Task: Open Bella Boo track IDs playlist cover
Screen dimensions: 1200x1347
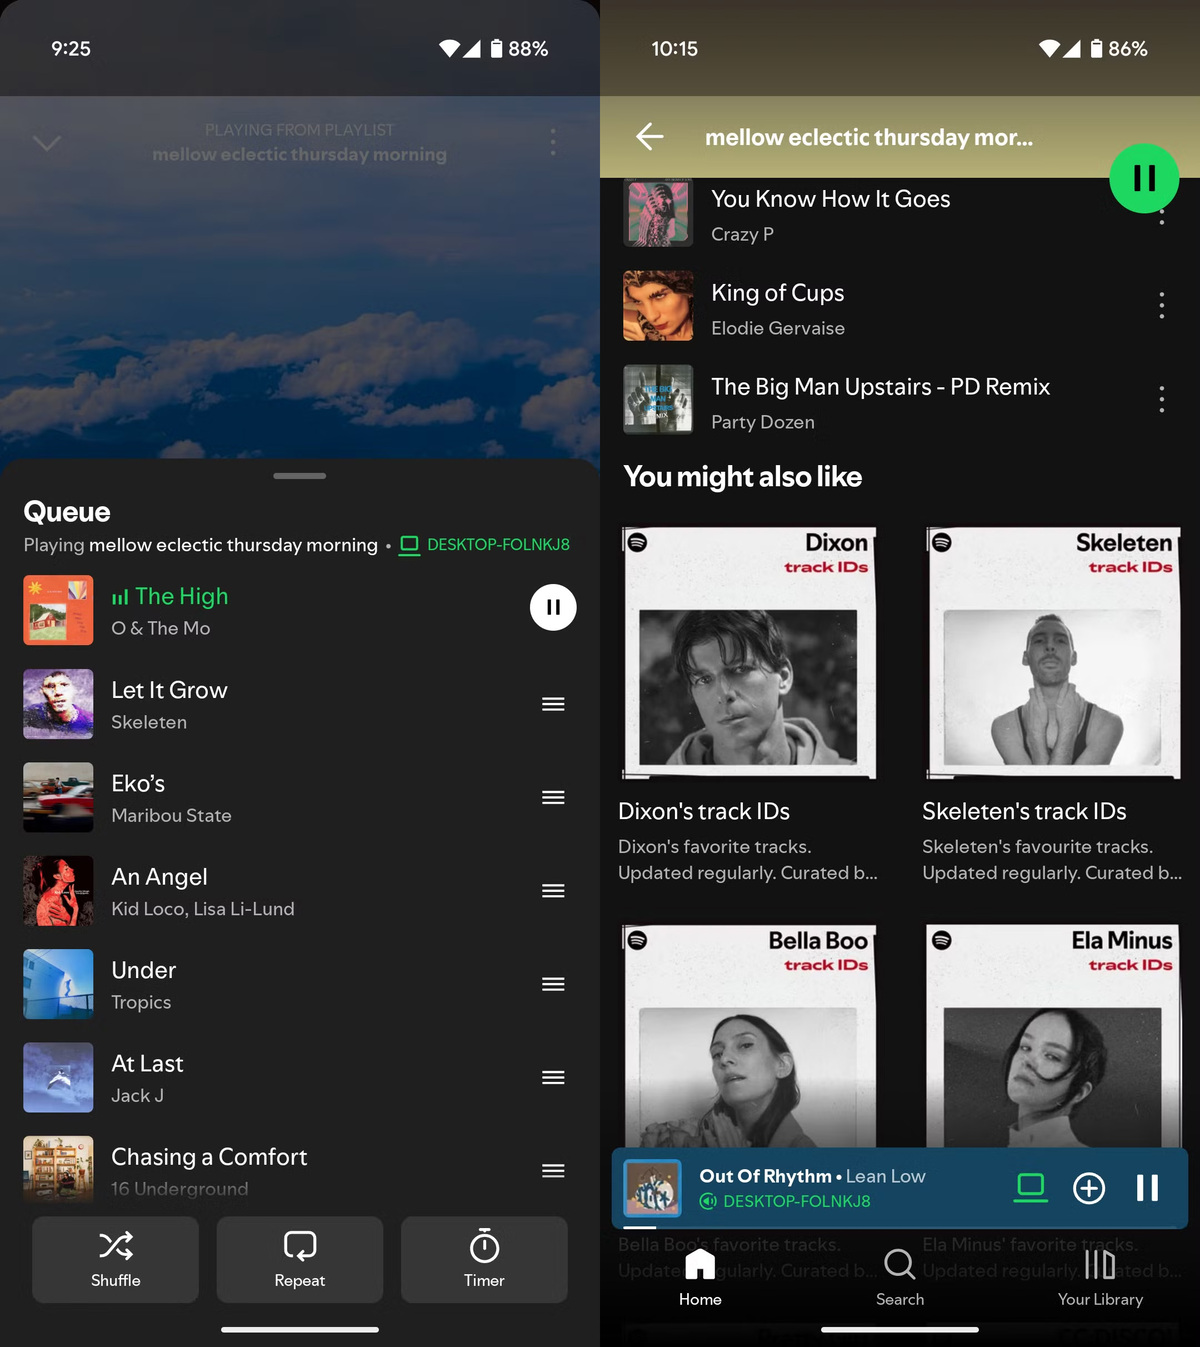Action: click(x=749, y=1035)
